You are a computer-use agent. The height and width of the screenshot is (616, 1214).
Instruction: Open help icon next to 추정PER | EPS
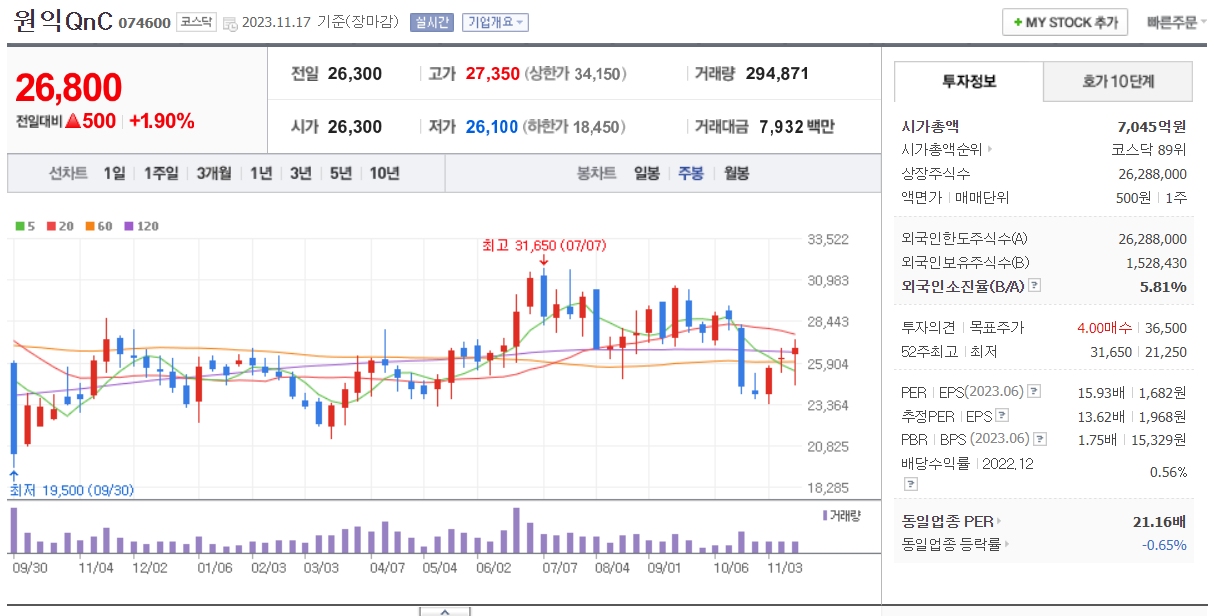1002,416
